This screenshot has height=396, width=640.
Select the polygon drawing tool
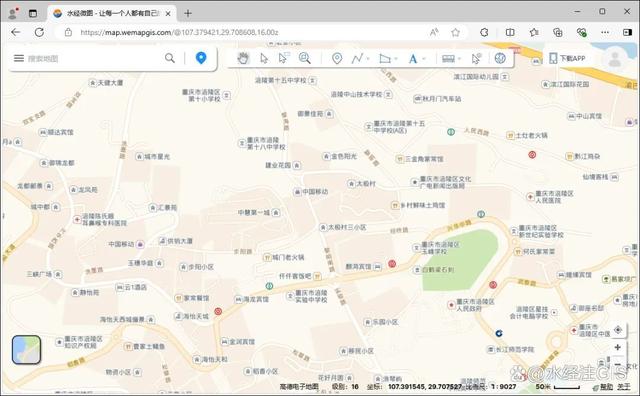tap(384, 58)
